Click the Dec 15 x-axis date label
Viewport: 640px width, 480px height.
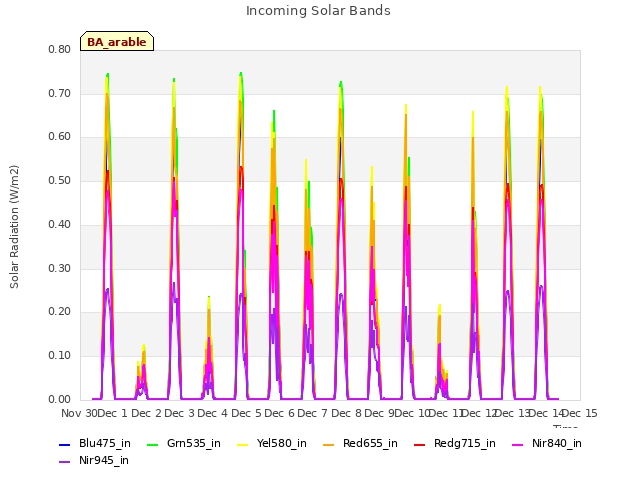point(580,413)
